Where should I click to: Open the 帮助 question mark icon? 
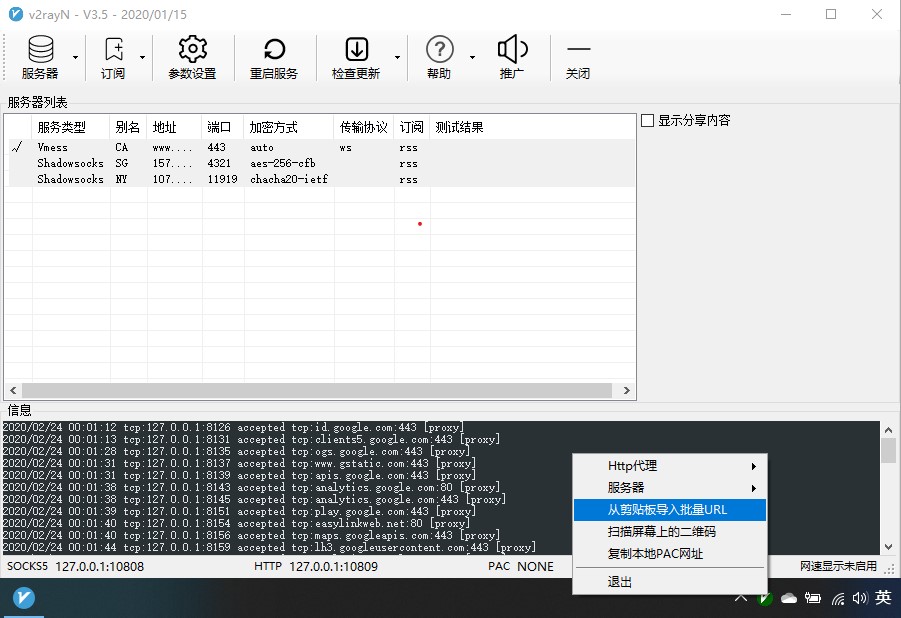(x=439, y=50)
